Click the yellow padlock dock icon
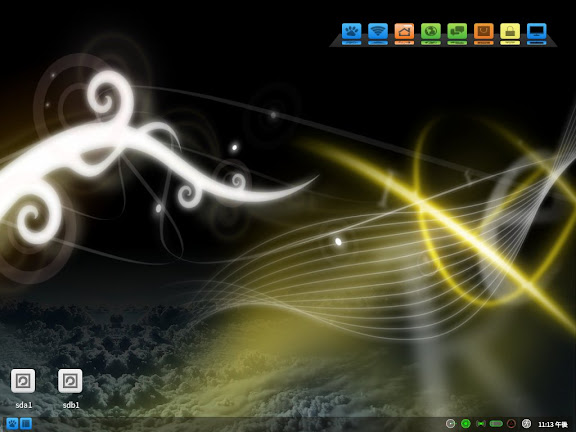The image size is (576, 432). tap(510, 32)
